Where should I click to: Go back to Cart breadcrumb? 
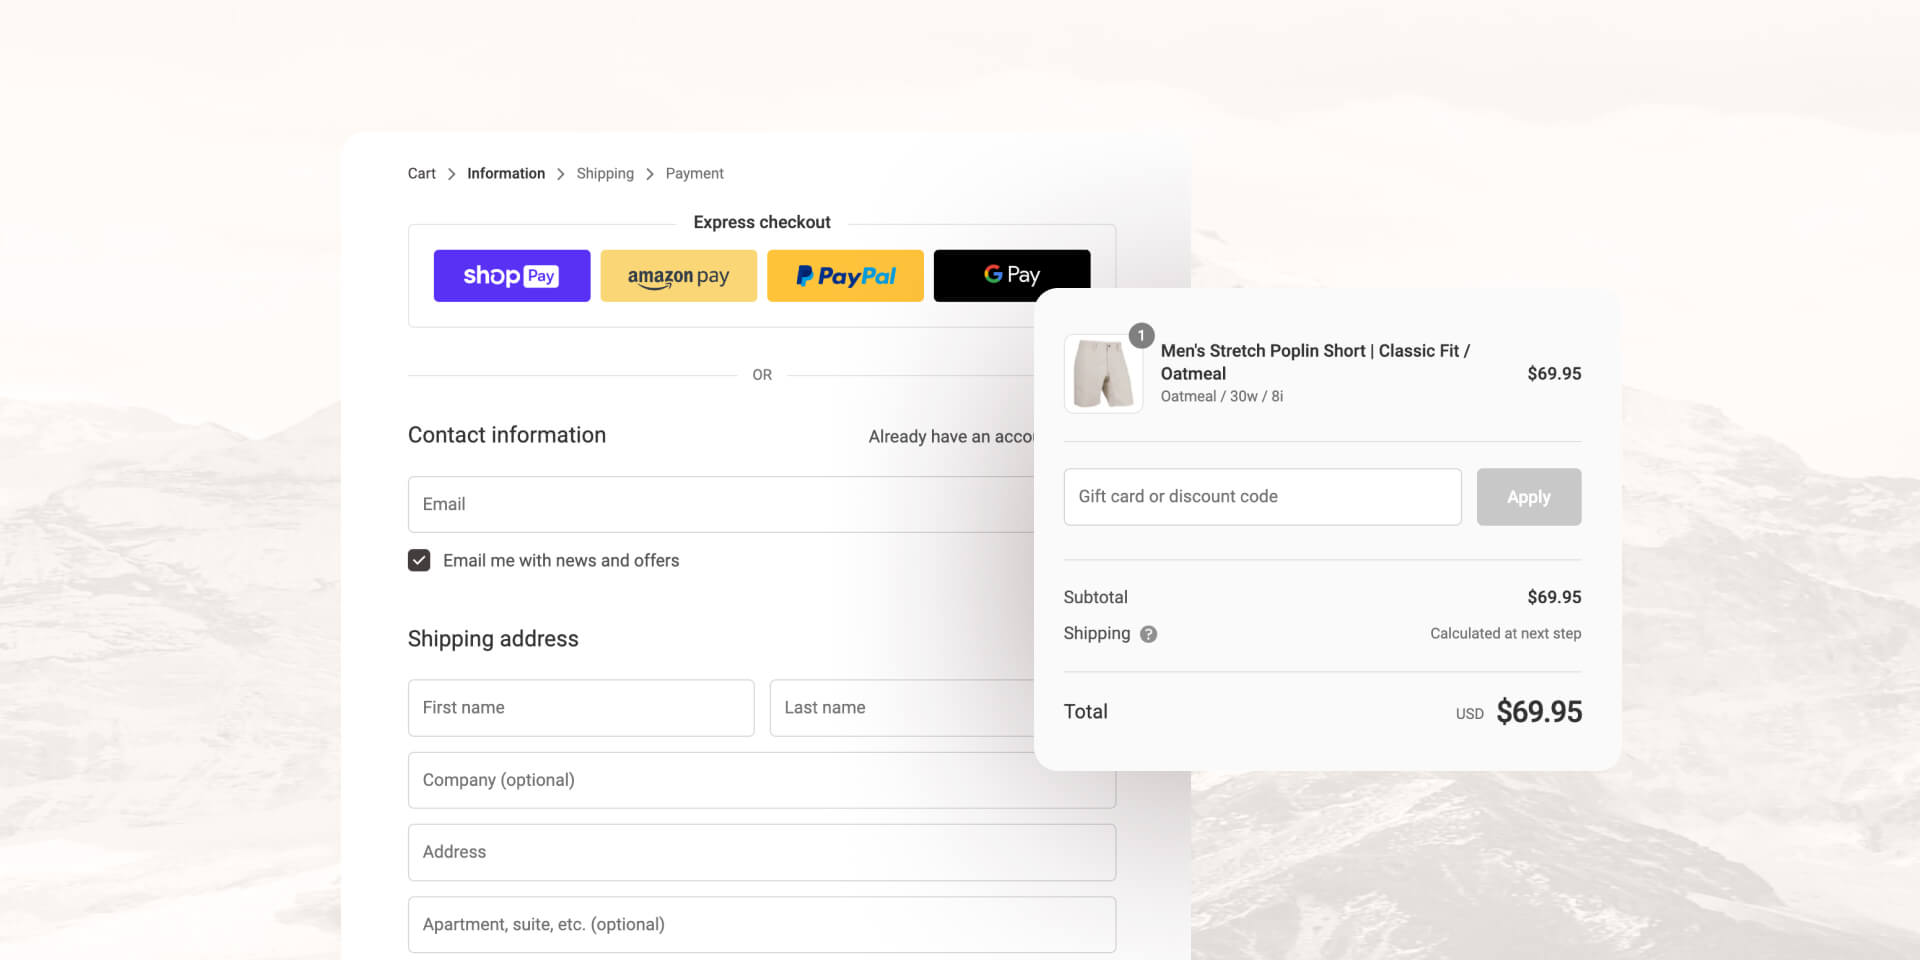421,174
